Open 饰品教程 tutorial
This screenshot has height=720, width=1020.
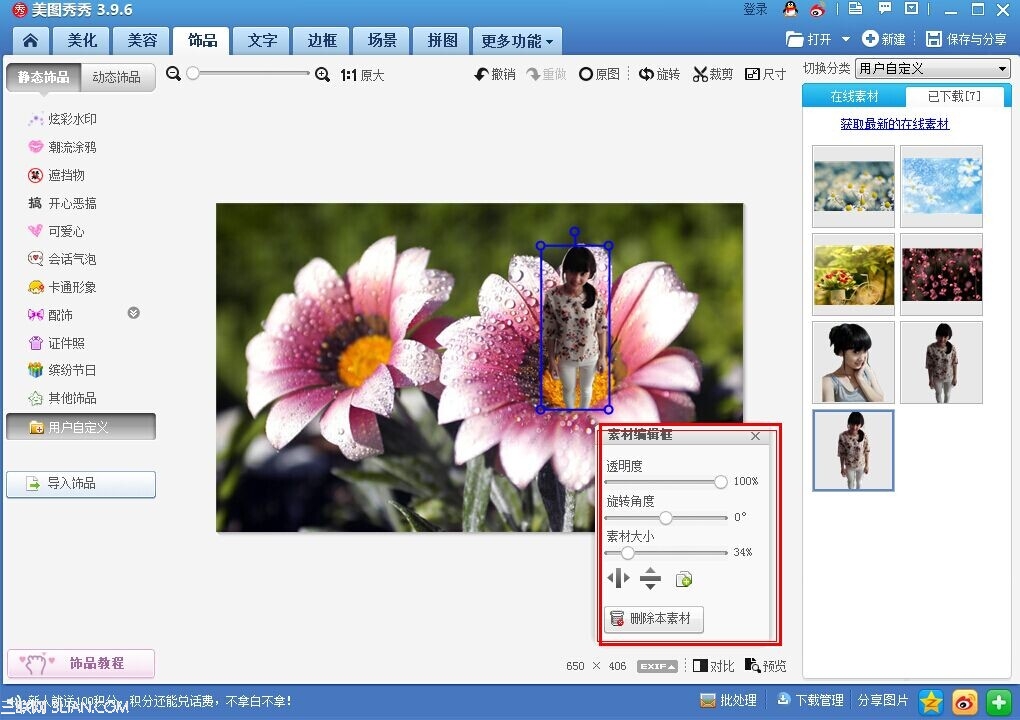[x=81, y=663]
